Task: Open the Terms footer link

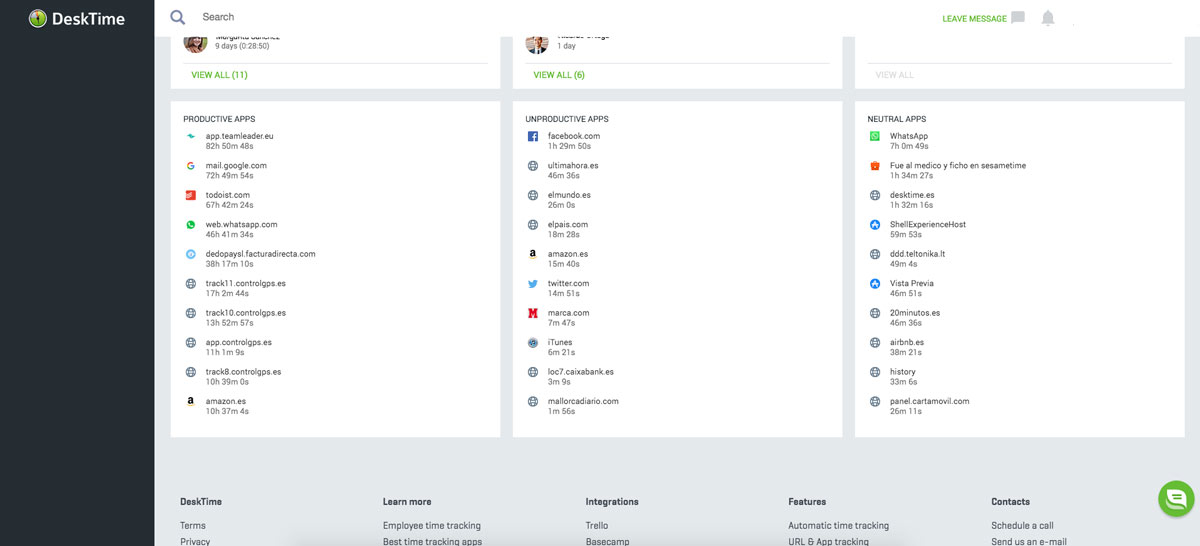Action: point(193,526)
